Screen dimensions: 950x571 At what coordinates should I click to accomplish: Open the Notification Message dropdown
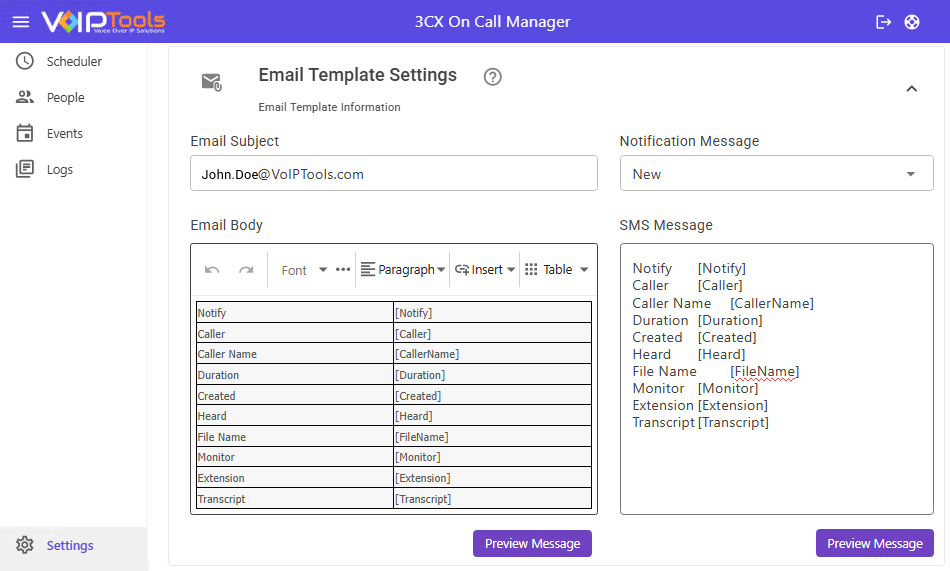click(776, 174)
